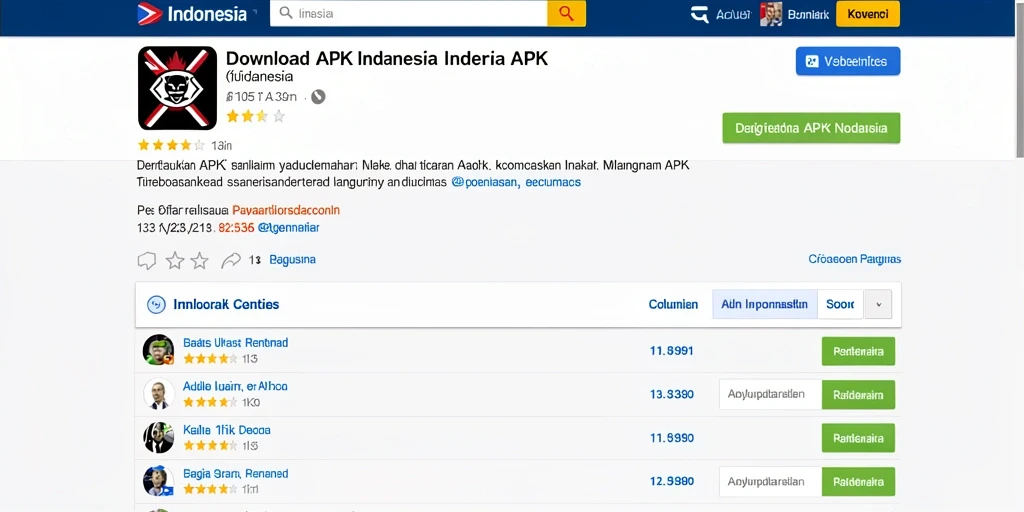Click Aoyluırıdtaretlen box in Addle luaim row
This screenshot has height=512, width=1024.
771,394
